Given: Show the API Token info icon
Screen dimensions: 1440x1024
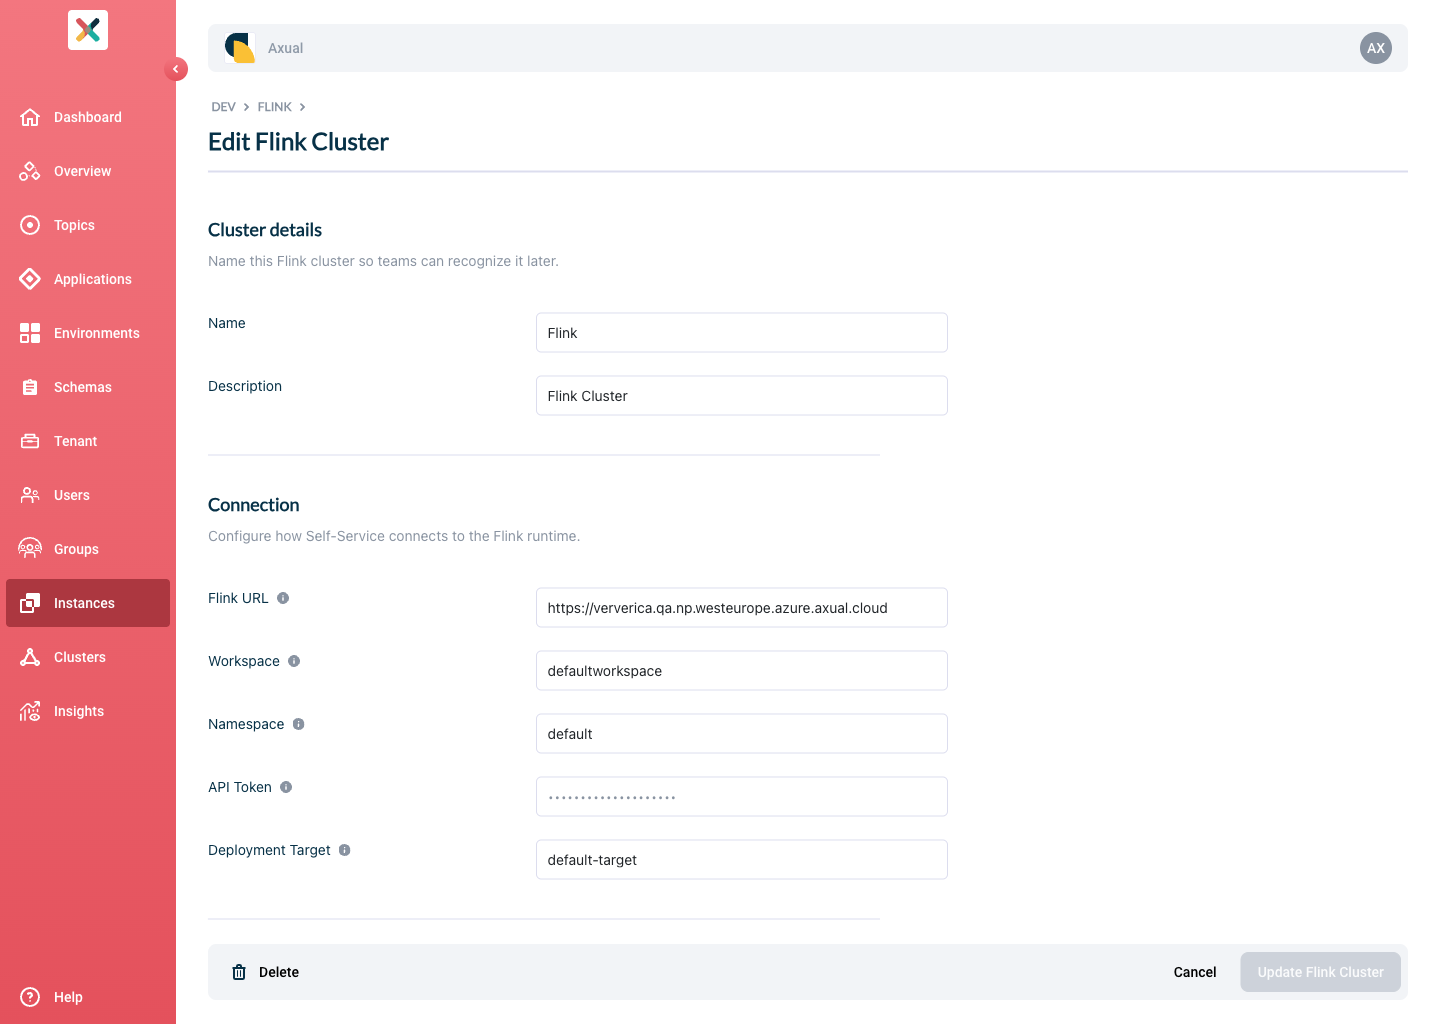Looking at the screenshot, I should pos(286,787).
